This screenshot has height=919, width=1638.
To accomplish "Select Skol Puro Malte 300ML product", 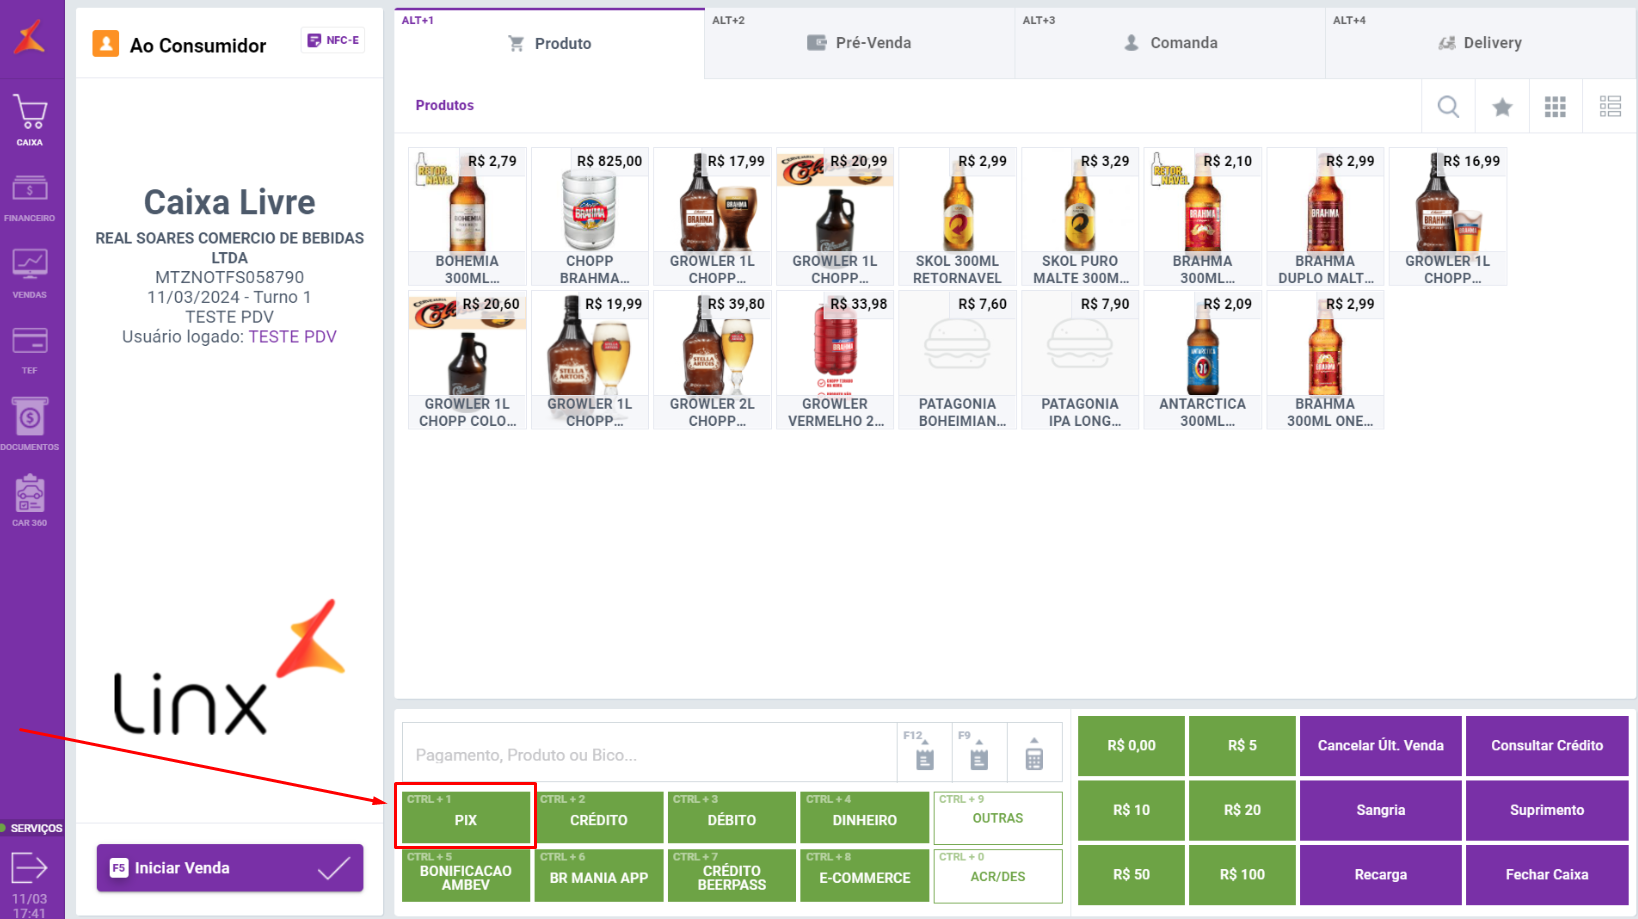I will [1080, 217].
